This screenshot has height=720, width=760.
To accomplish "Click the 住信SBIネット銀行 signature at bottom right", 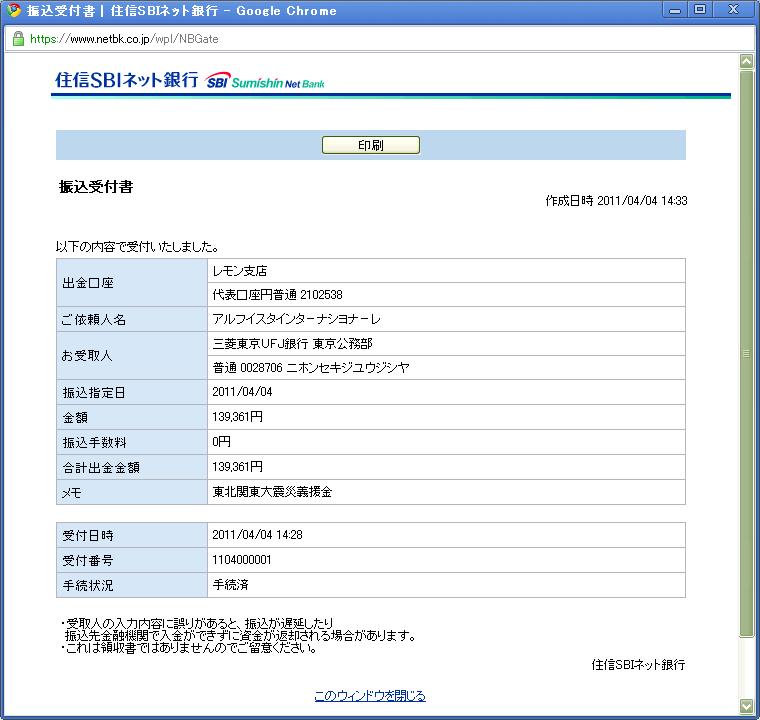I will pyautogui.click(x=638, y=665).
